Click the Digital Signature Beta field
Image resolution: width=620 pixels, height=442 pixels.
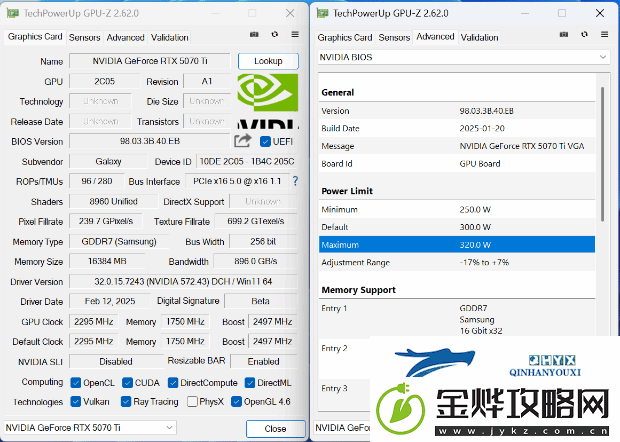261,301
